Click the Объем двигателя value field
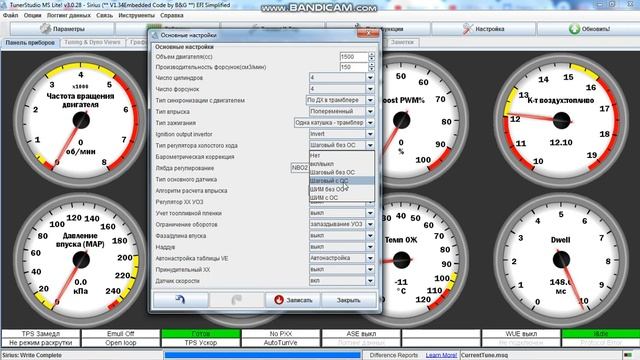 click(x=354, y=57)
